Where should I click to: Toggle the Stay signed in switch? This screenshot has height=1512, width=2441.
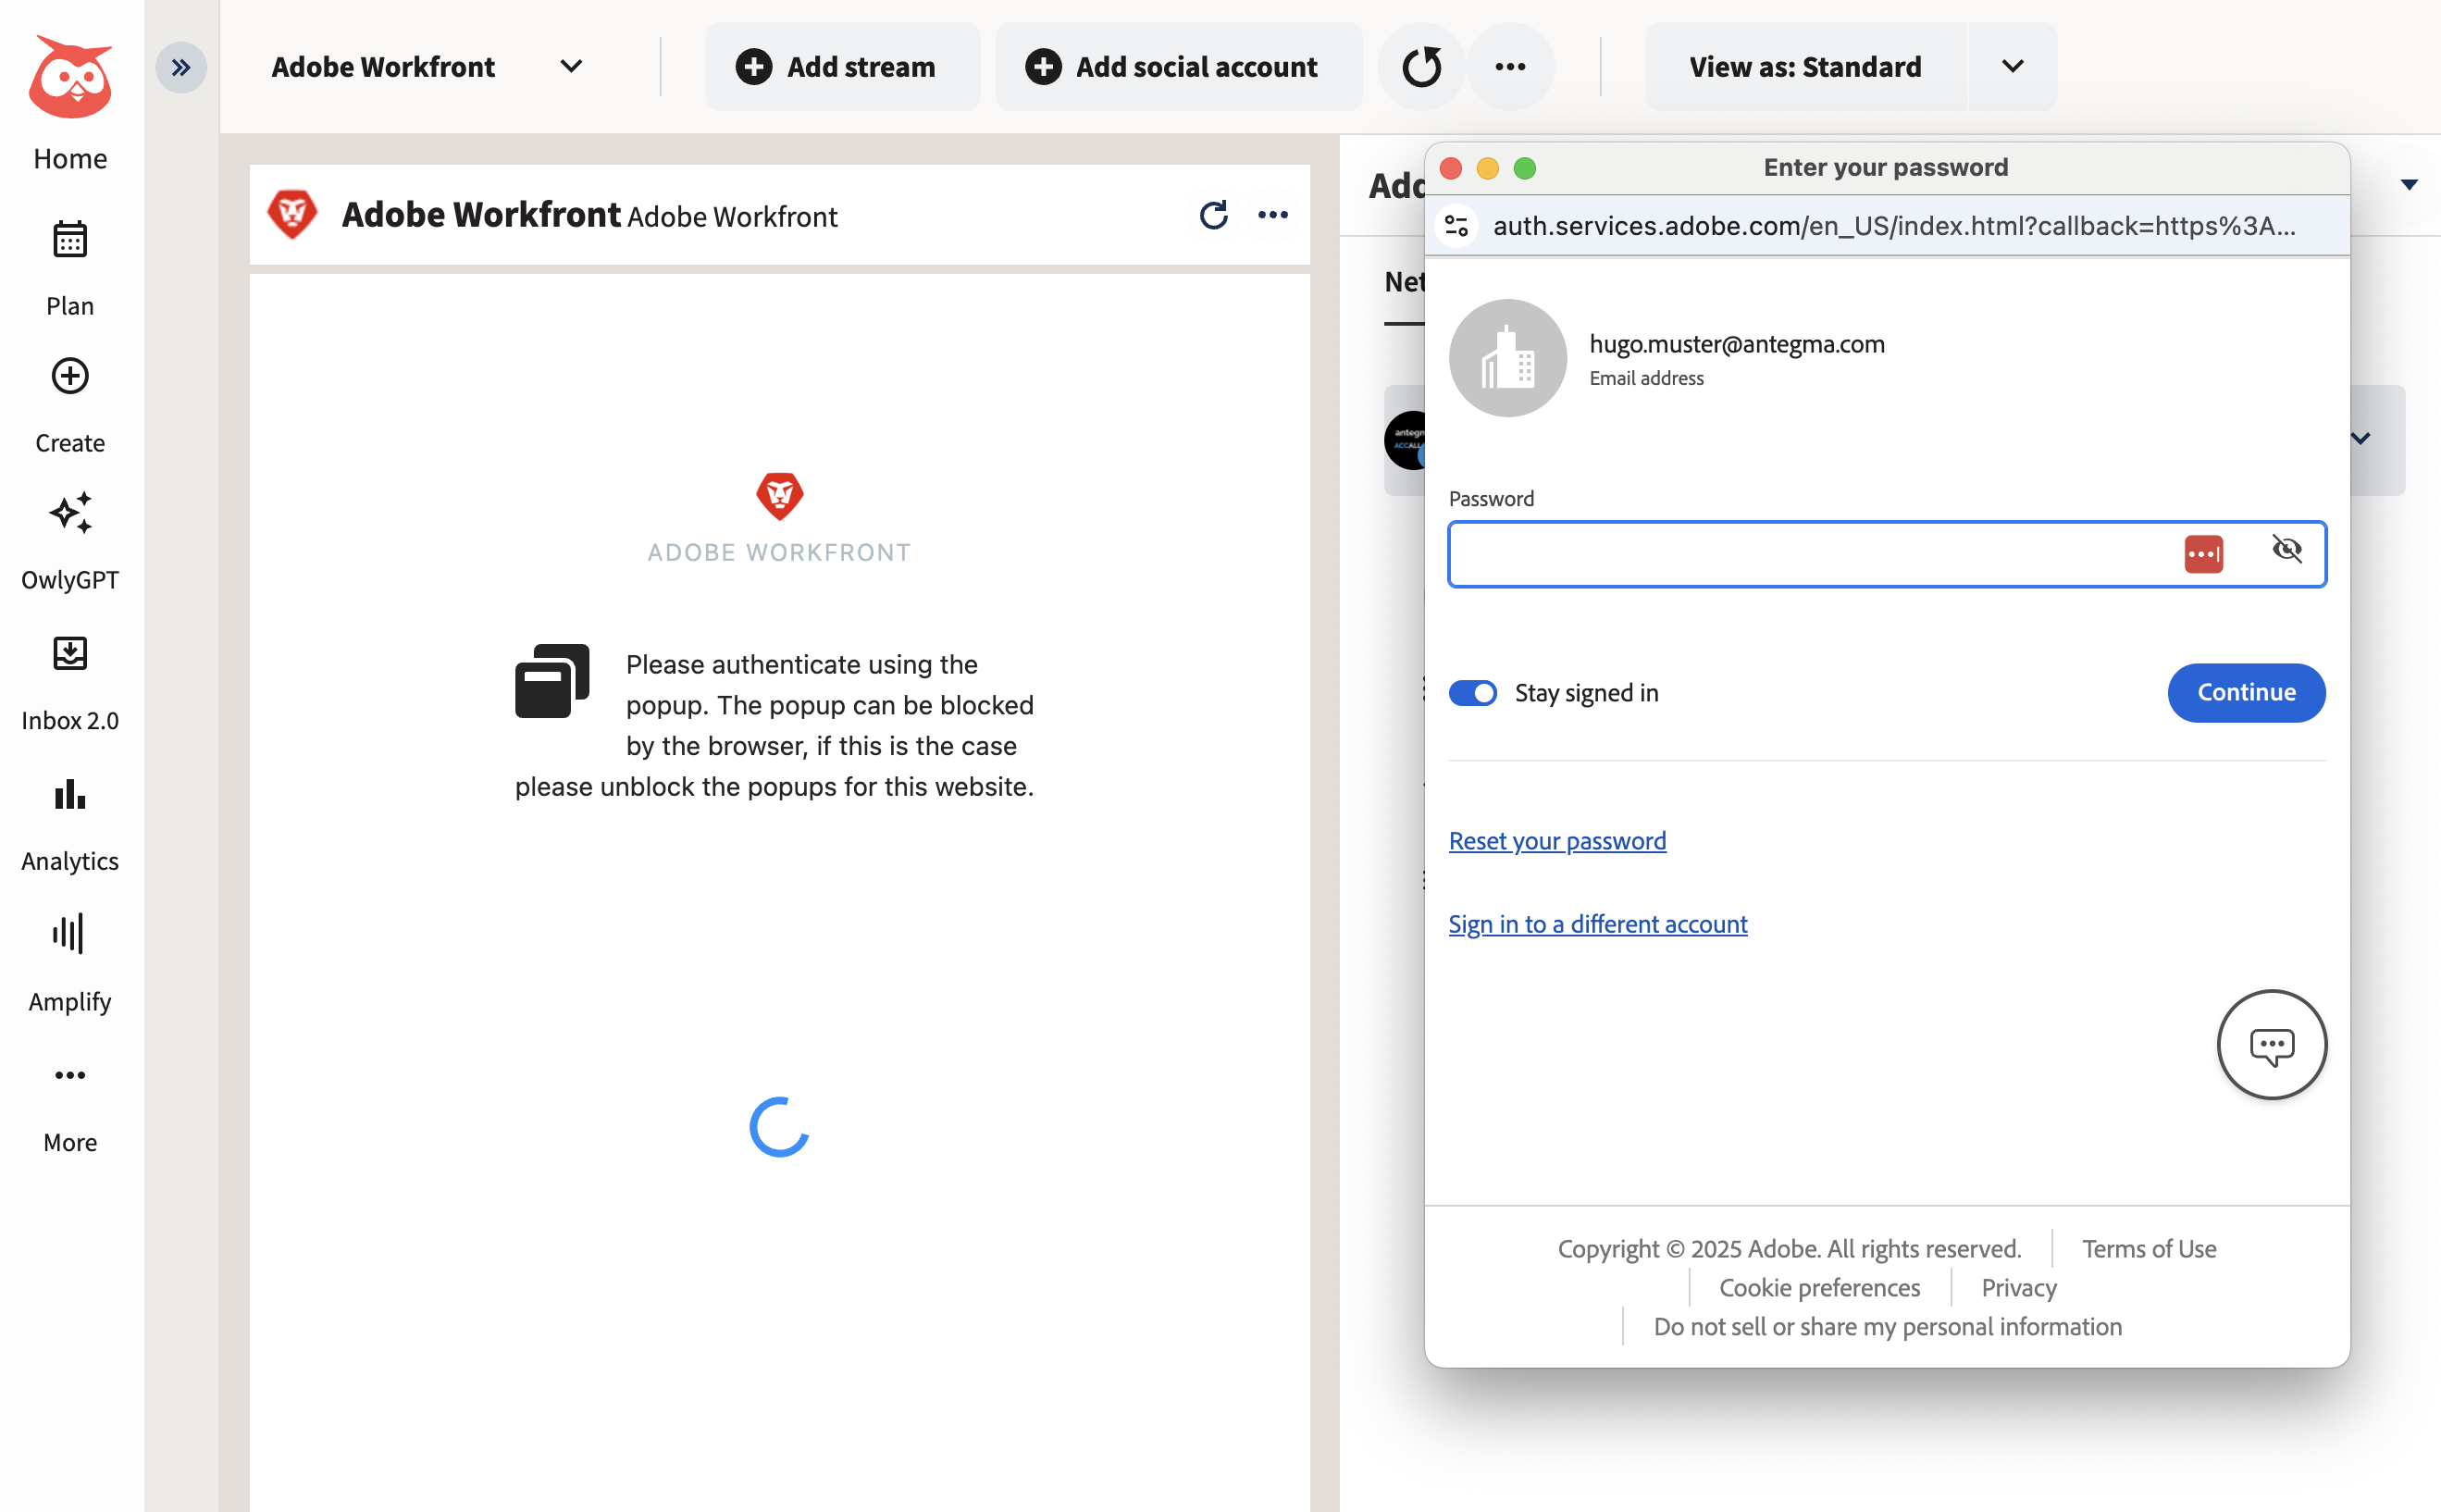(1472, 693)
